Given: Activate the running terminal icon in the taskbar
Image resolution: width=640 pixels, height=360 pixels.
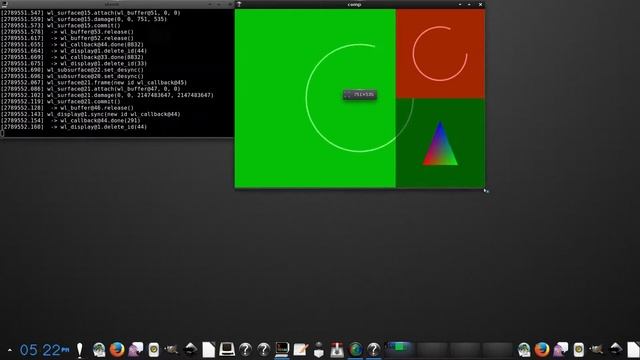Looking at the screenshot, I should [x=282, y=349].
